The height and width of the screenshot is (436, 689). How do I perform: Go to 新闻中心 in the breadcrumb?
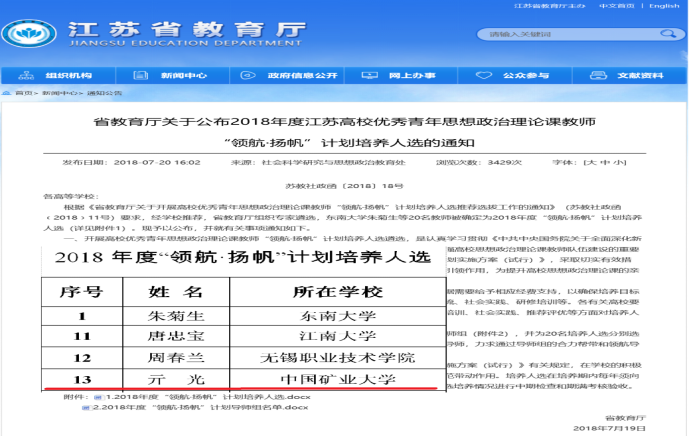pos(59,93)
